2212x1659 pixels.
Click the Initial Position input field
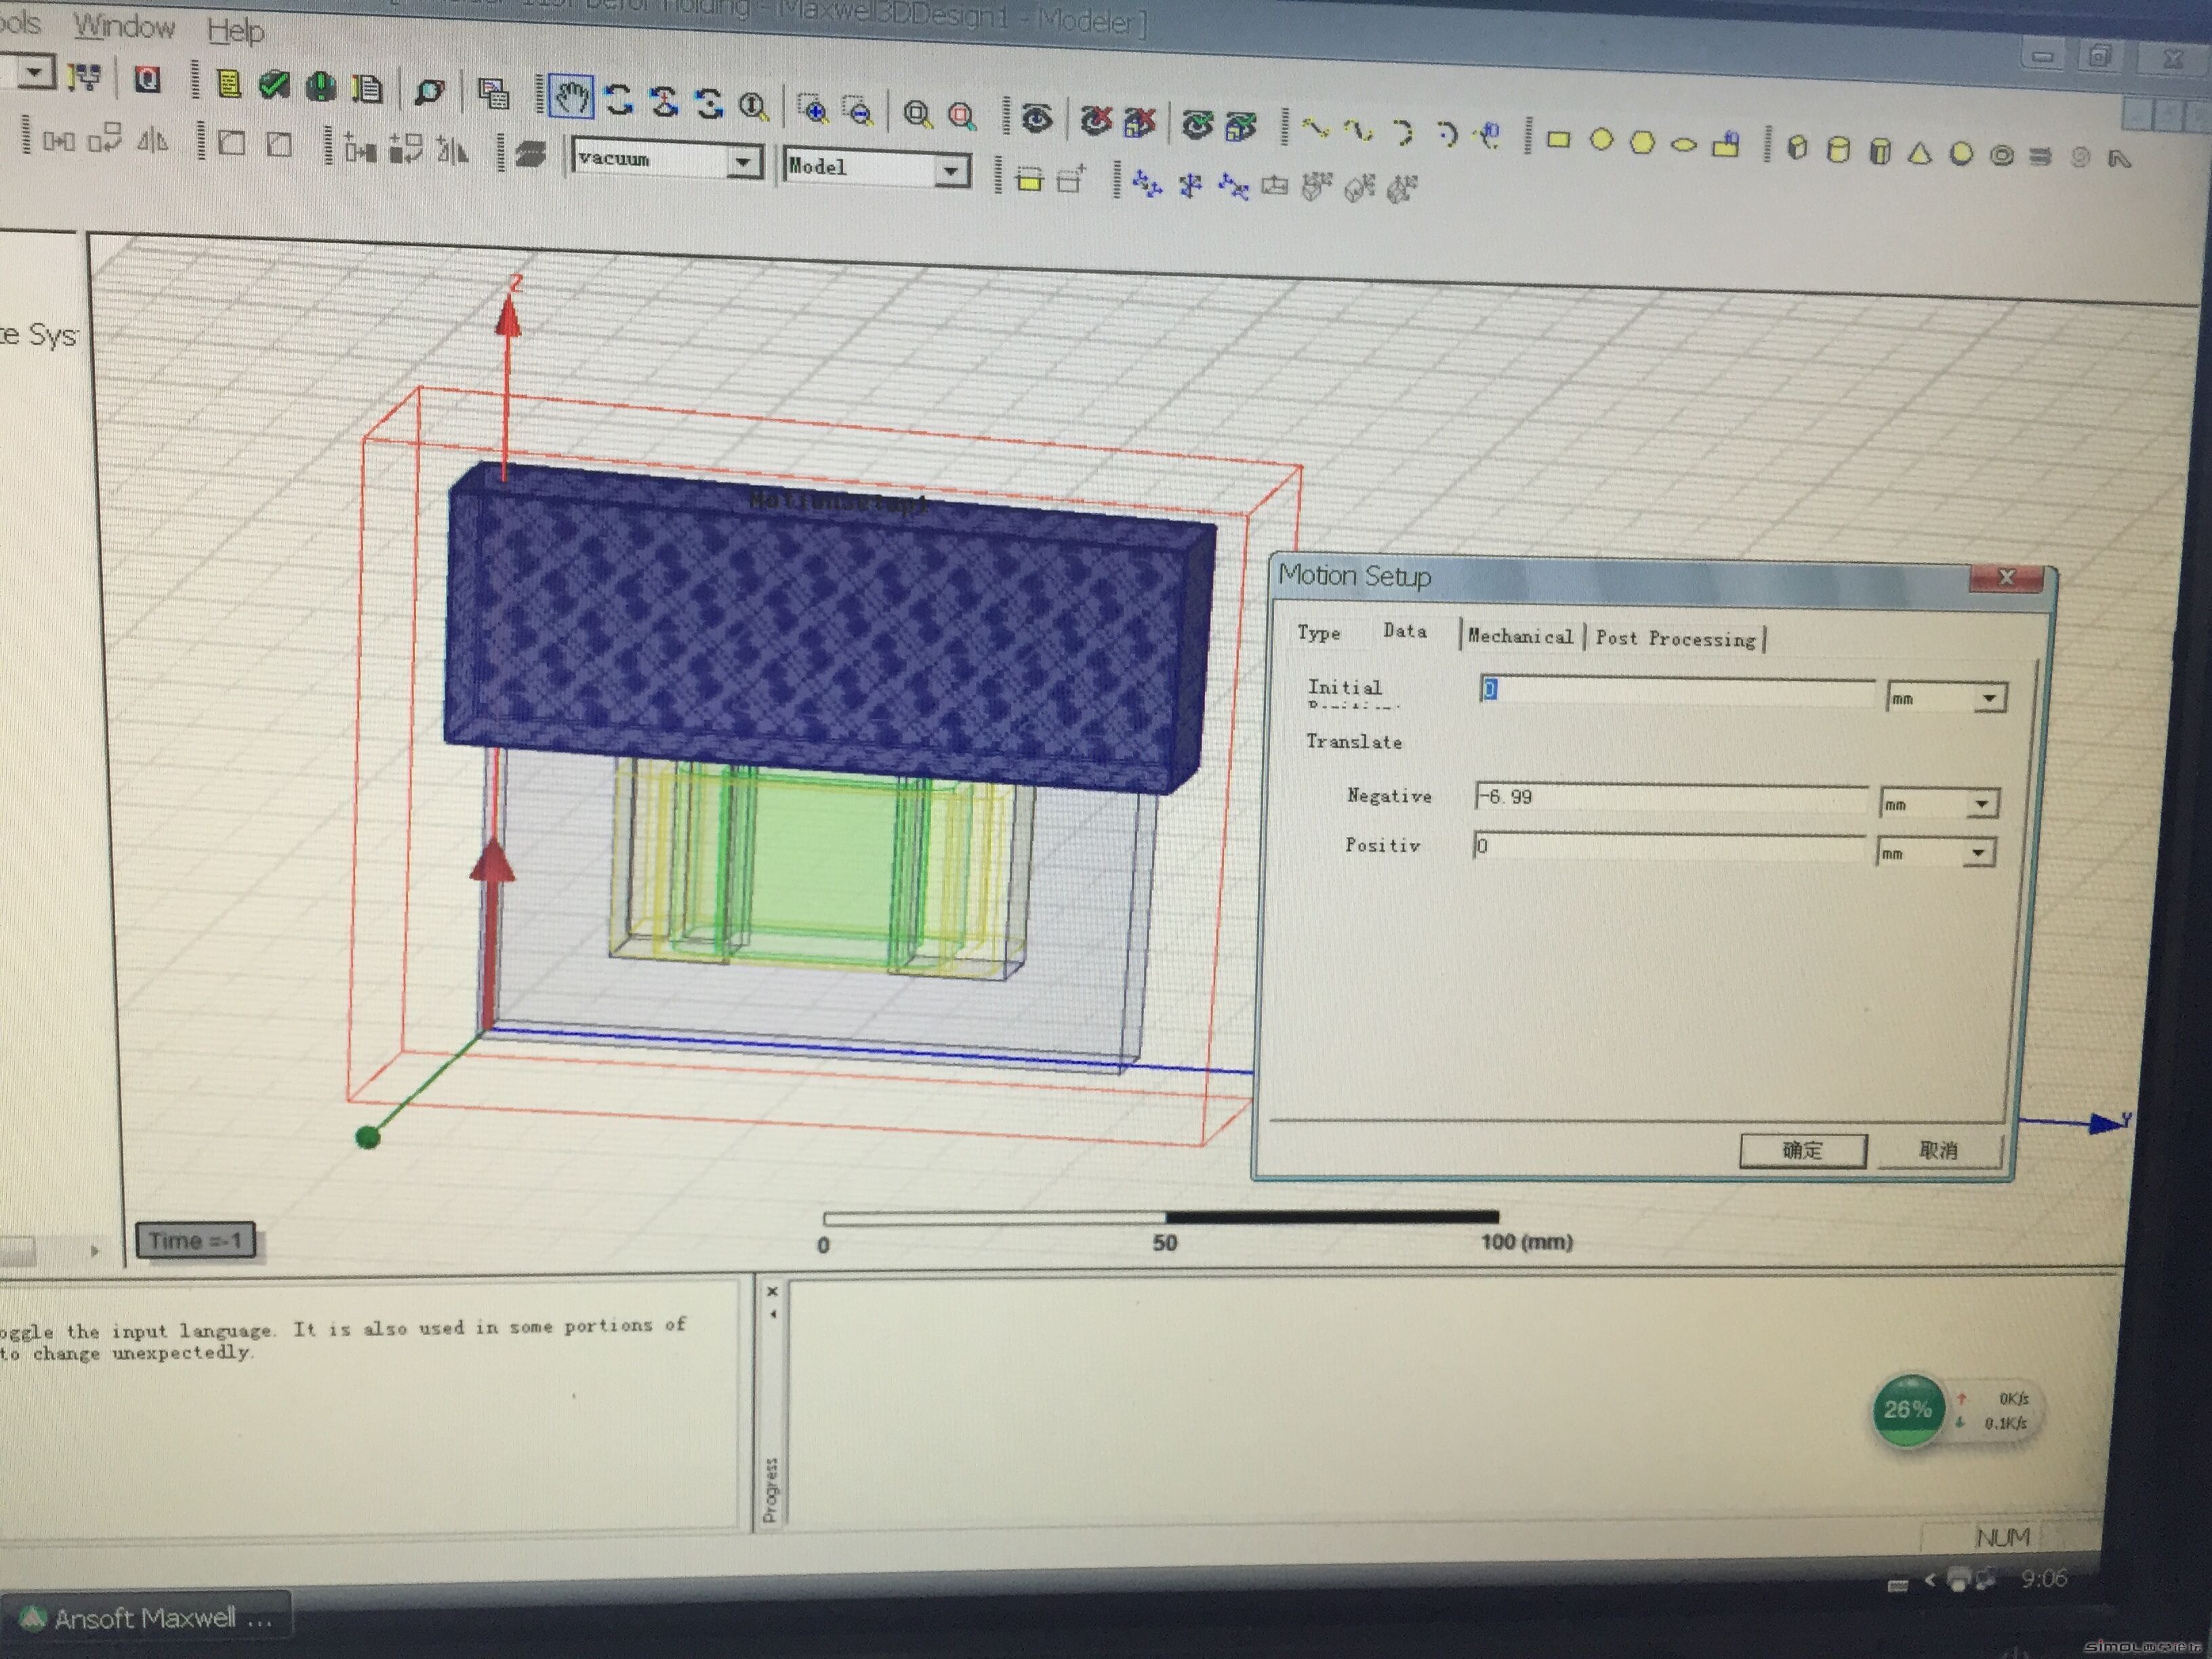(x=1677, y=691)
